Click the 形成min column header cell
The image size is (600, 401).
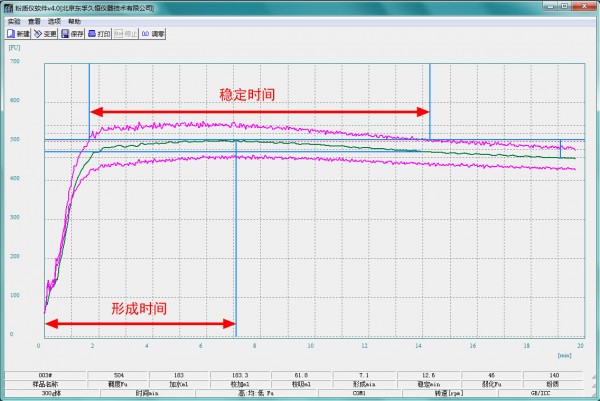[363, 384]
